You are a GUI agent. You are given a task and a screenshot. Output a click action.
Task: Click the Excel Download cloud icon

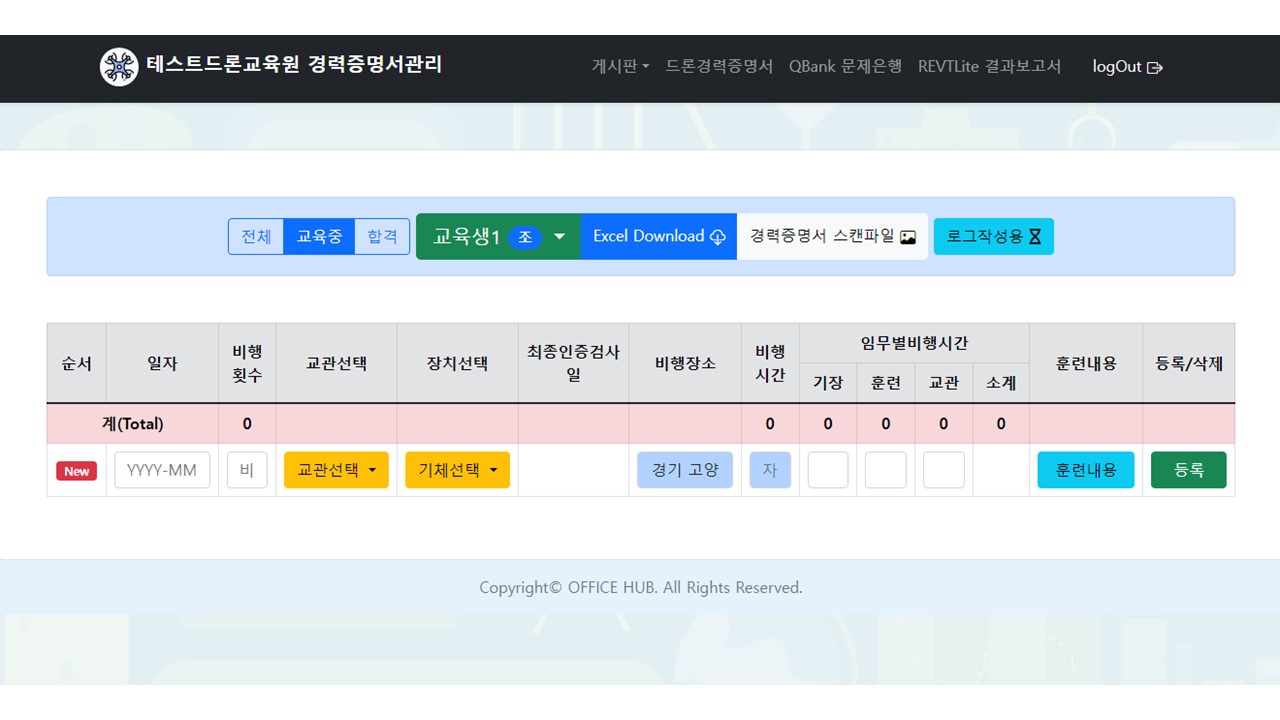click(718, 237)
